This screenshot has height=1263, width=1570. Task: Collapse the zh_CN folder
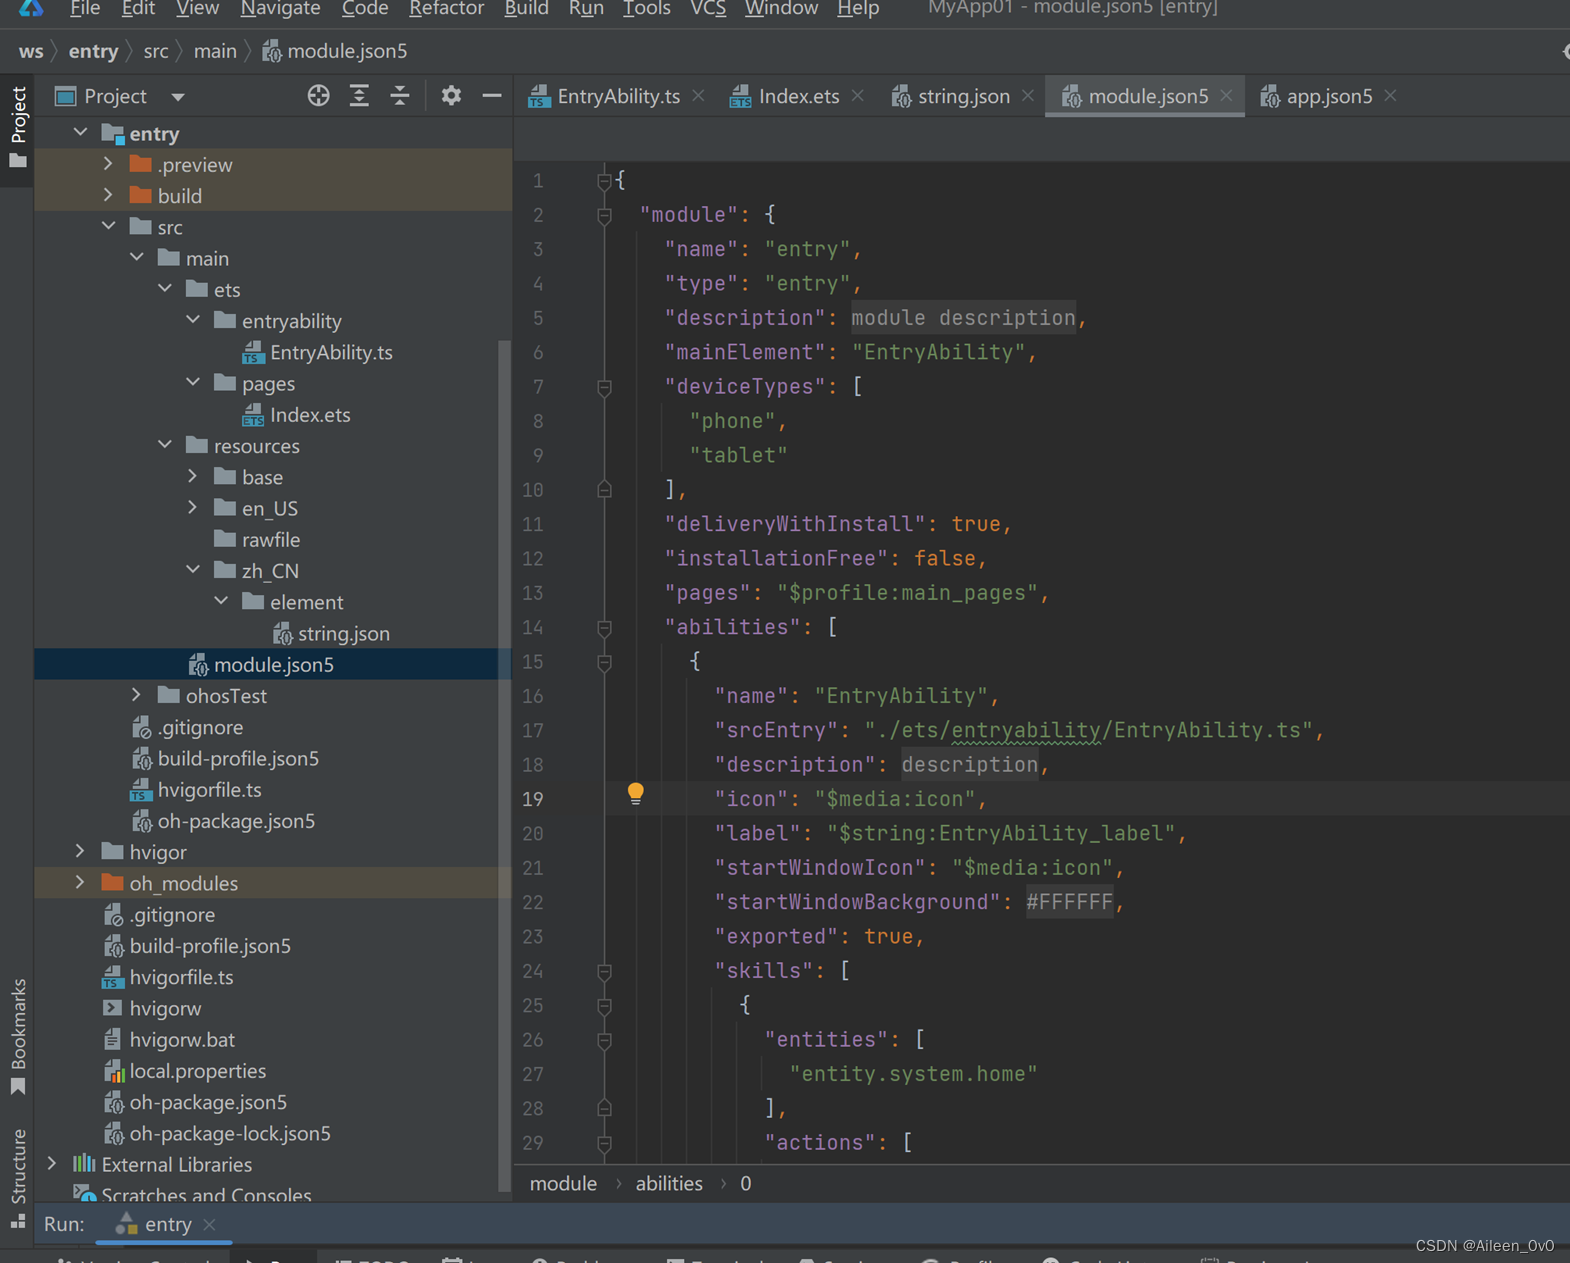(x=193, y=570)
